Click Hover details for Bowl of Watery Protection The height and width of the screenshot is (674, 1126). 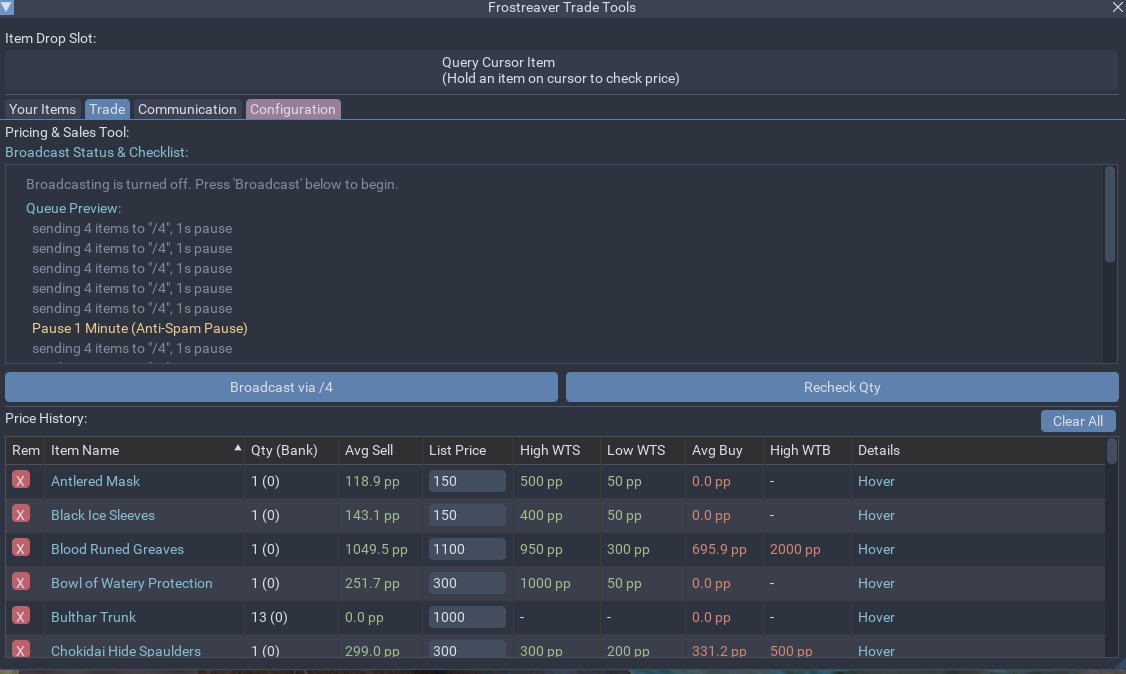876,583
